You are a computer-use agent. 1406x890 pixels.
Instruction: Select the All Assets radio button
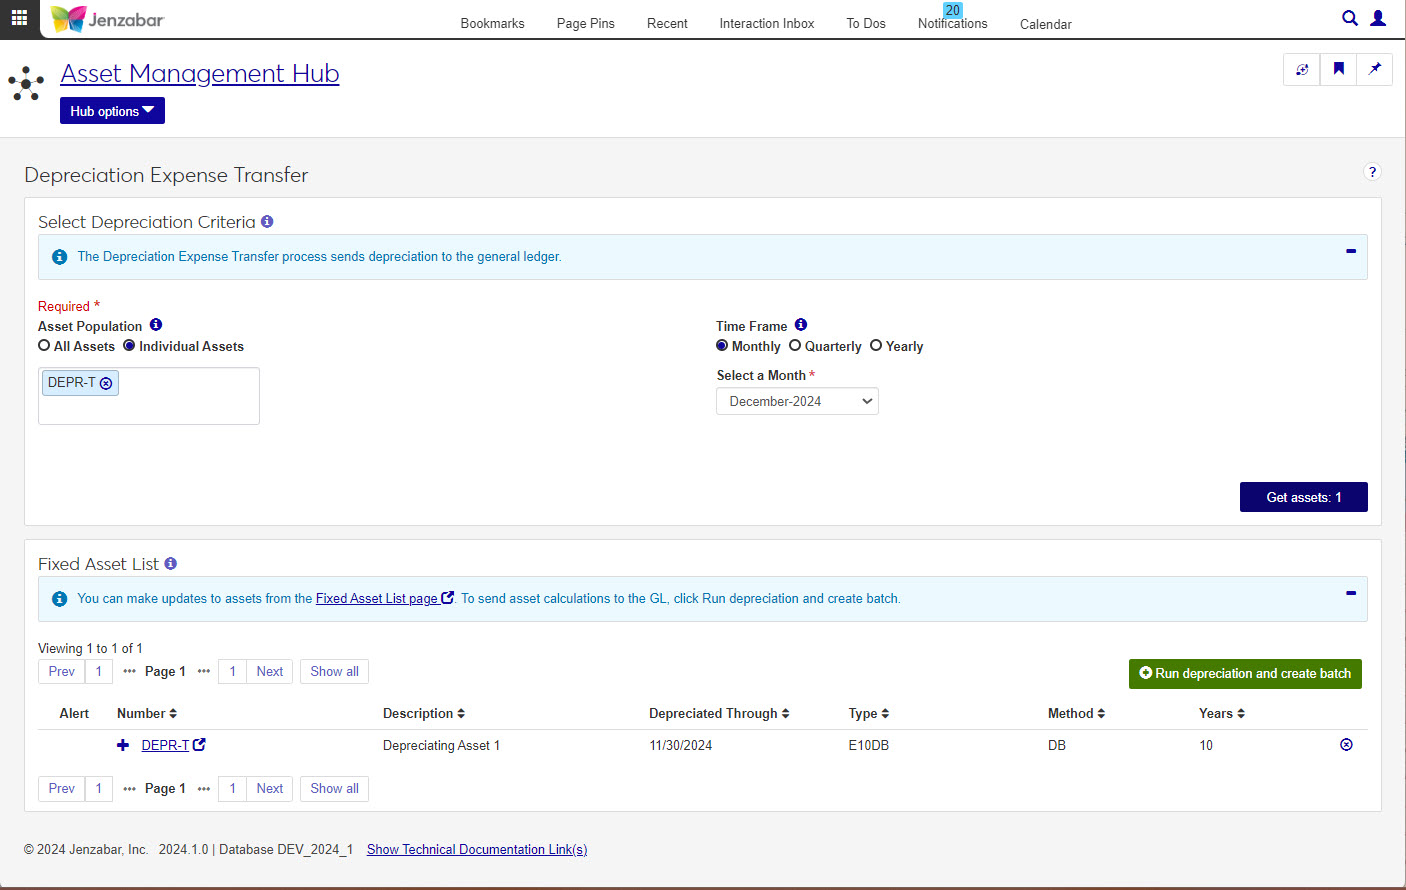point(44,346)
